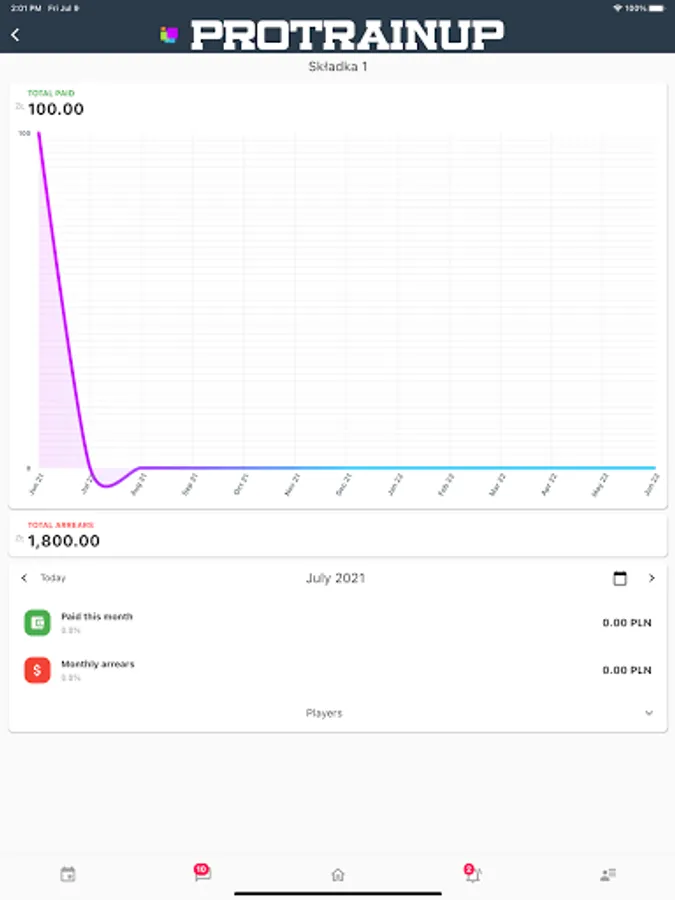The width and height of the screenshot is (675, 900).
Task: Open the calendar tab in bottom bar
Action: point(68,874)
